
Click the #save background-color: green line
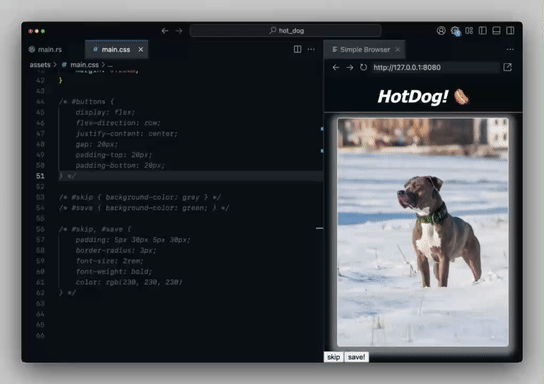[144, 208]
